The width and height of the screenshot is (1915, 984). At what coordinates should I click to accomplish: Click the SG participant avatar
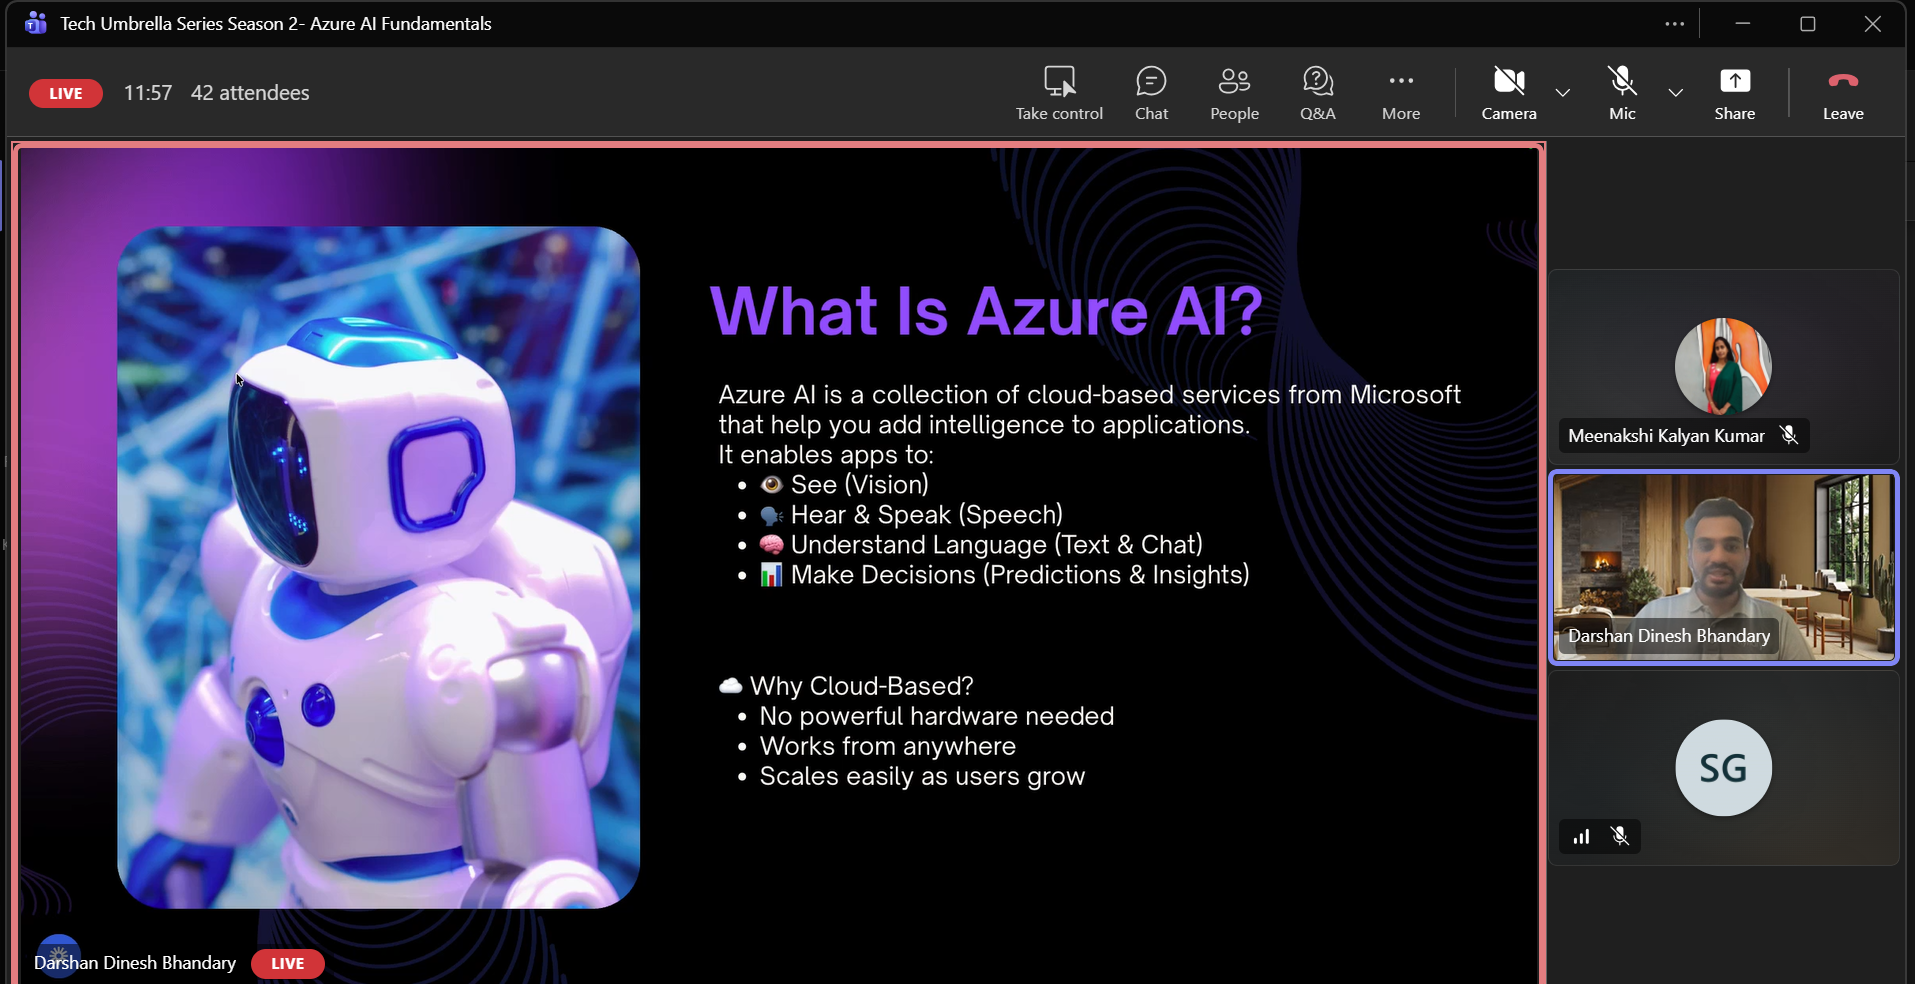[x=1723, y=768]
